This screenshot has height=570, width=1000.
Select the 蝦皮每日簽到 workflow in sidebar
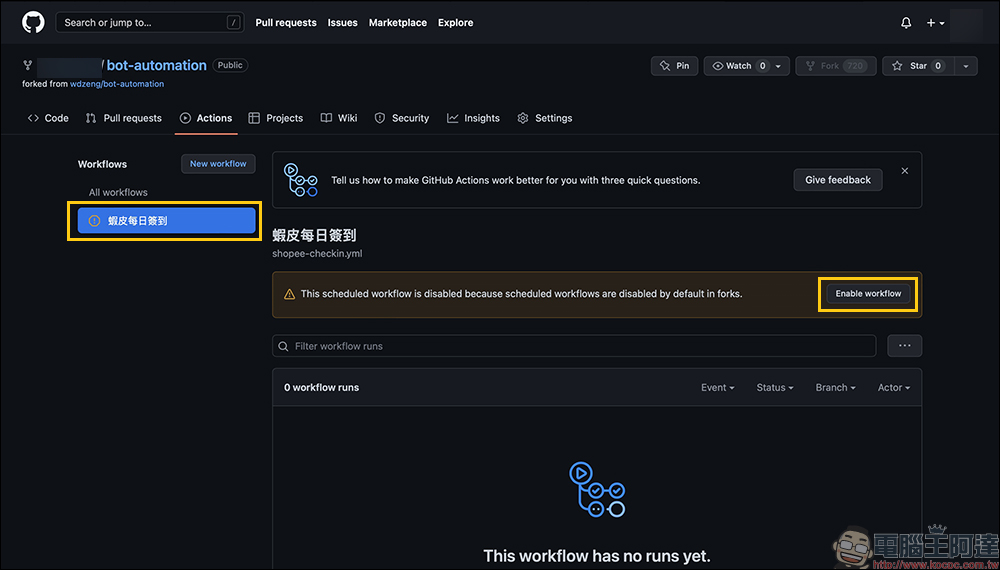pyautogui.click(x=167, y=221)
